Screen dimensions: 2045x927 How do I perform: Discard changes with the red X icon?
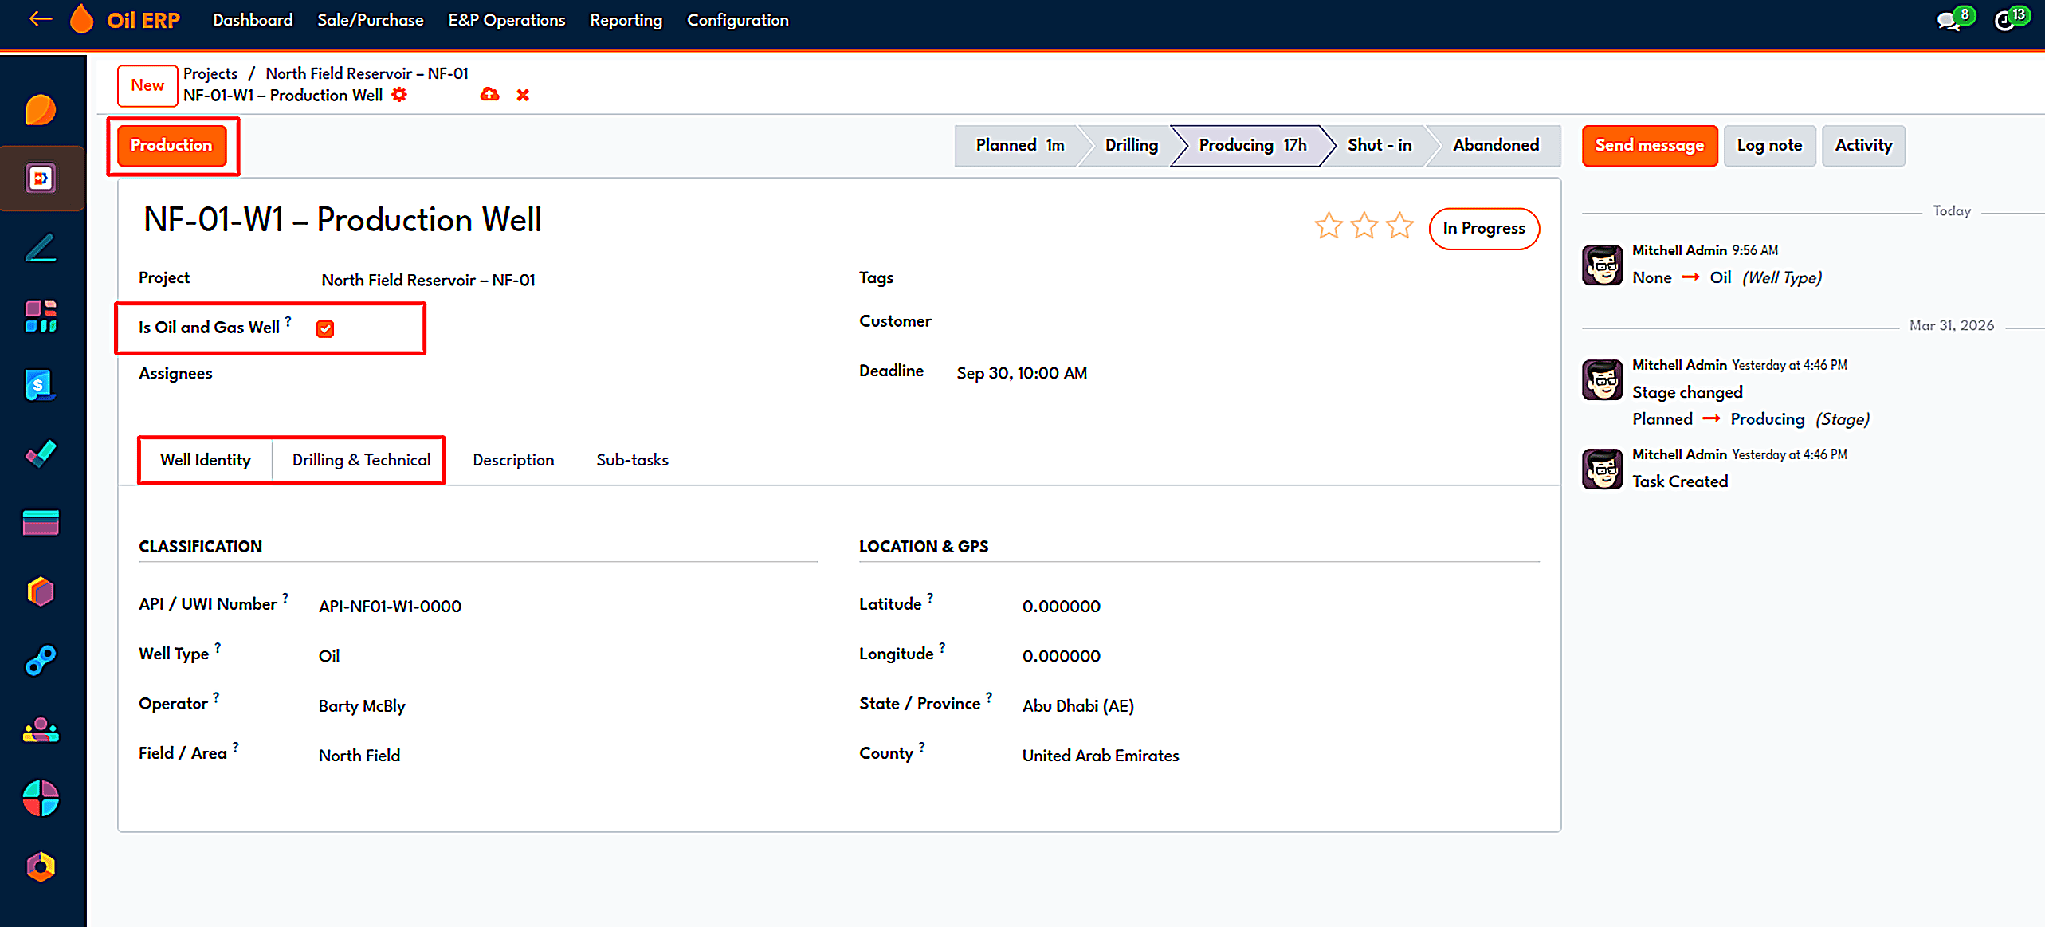522,95
